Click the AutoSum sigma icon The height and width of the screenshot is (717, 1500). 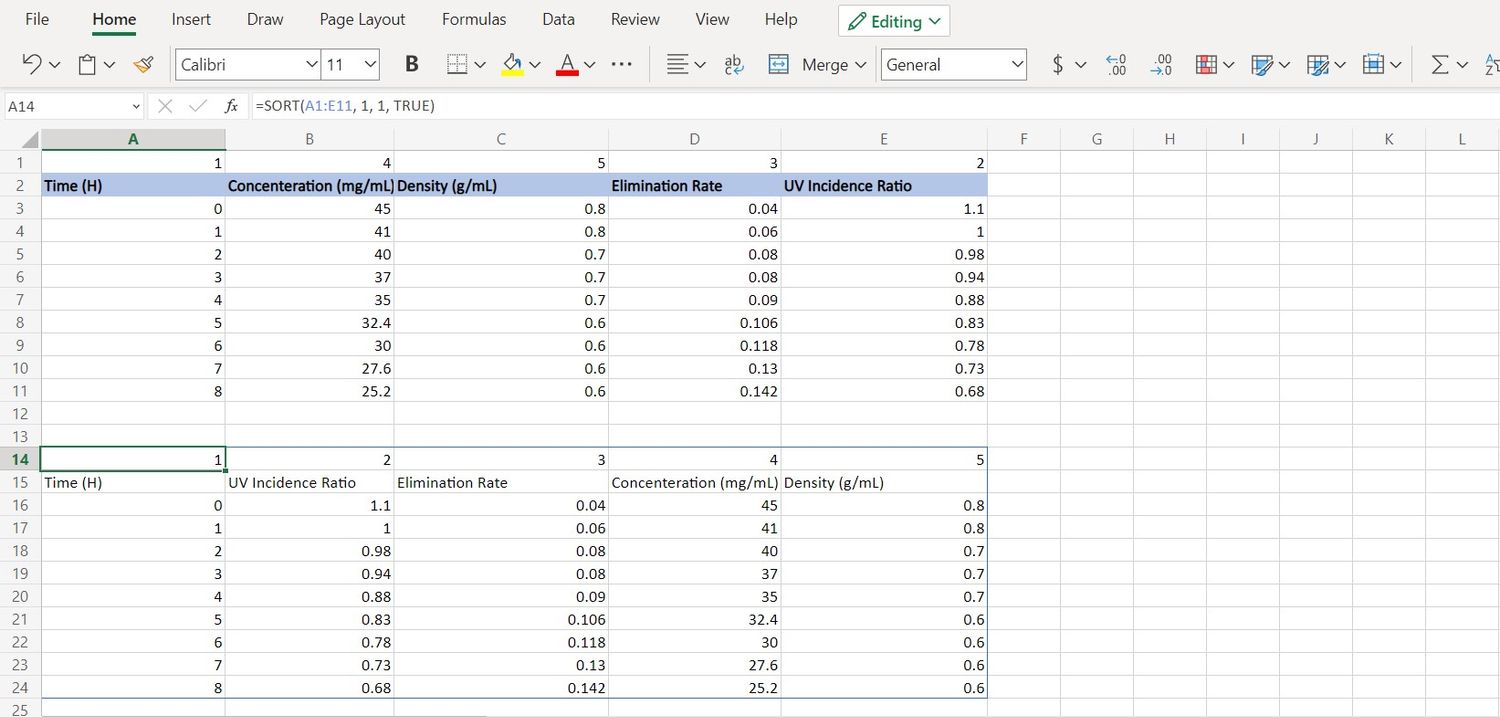(1440, 64)
